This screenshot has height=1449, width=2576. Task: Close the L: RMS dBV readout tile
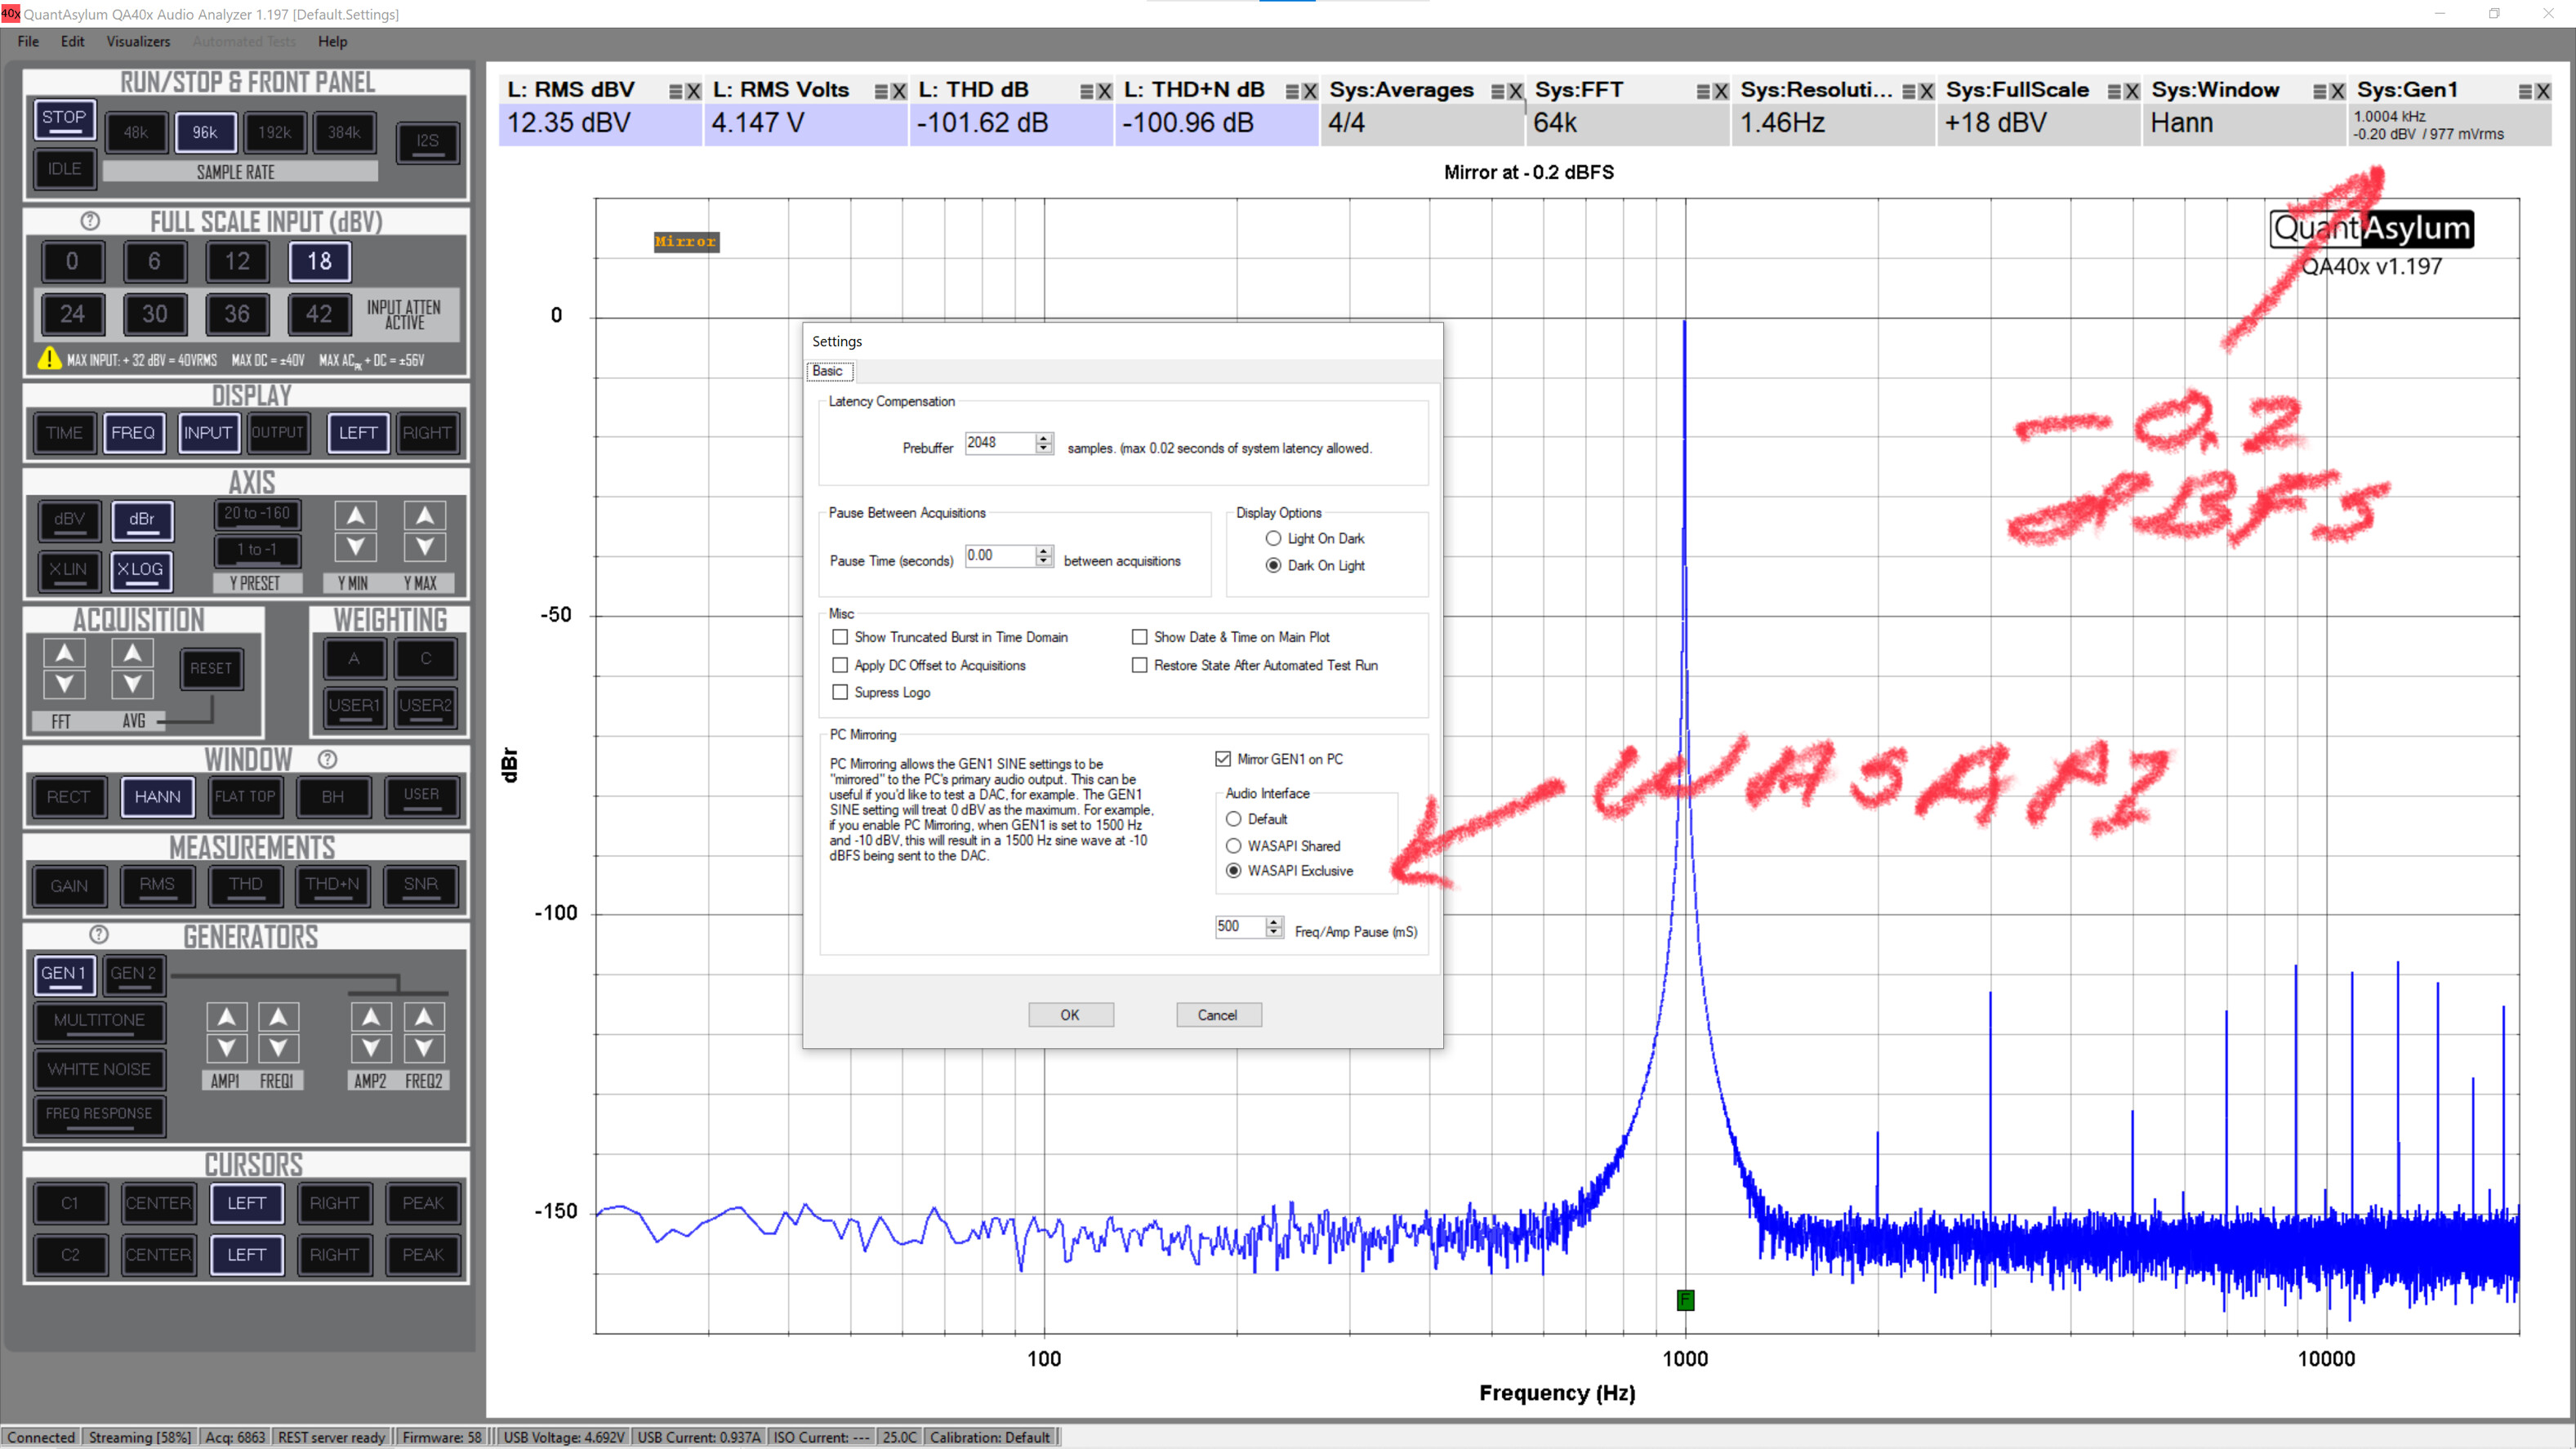(x=693, y=91)
